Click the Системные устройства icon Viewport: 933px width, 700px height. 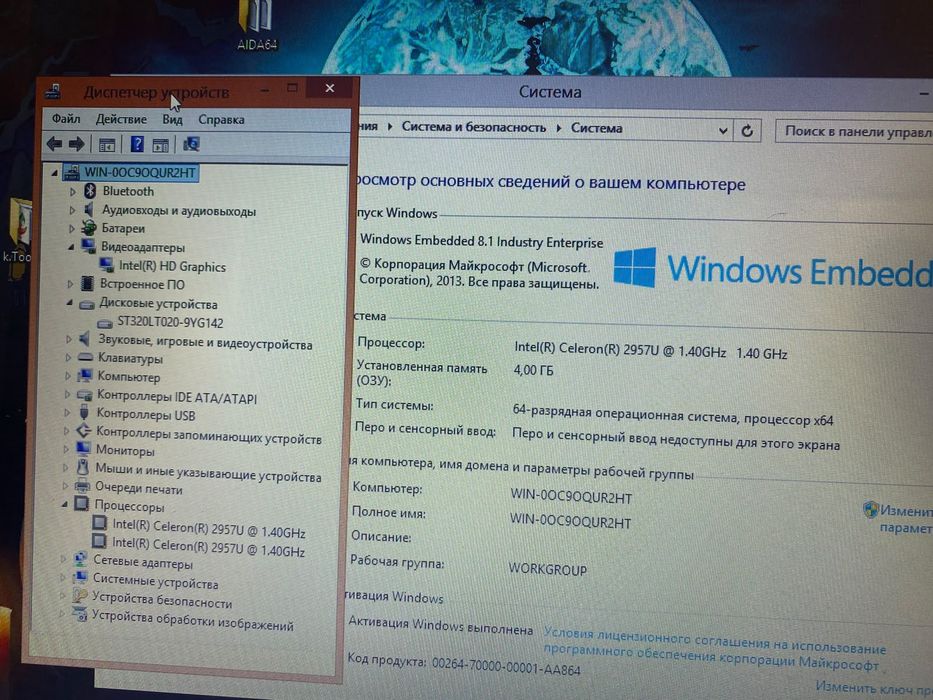coord(80,578)
